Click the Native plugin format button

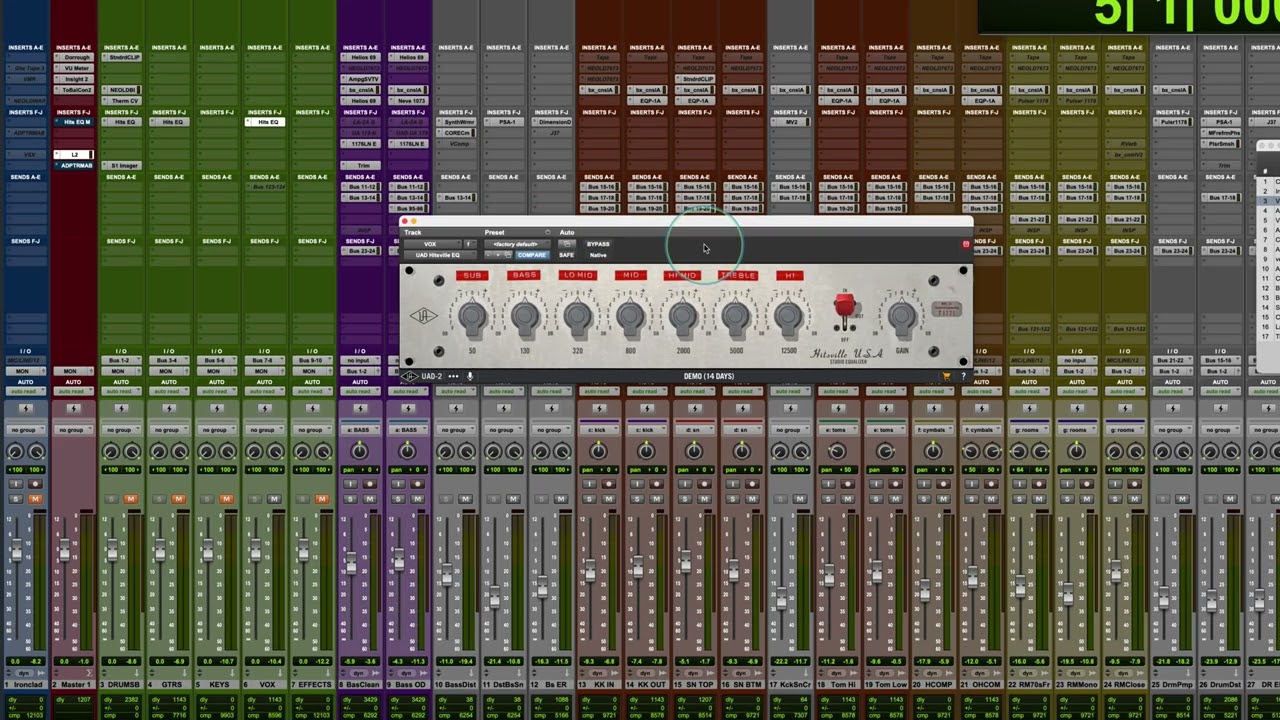[x=598, y=255]
